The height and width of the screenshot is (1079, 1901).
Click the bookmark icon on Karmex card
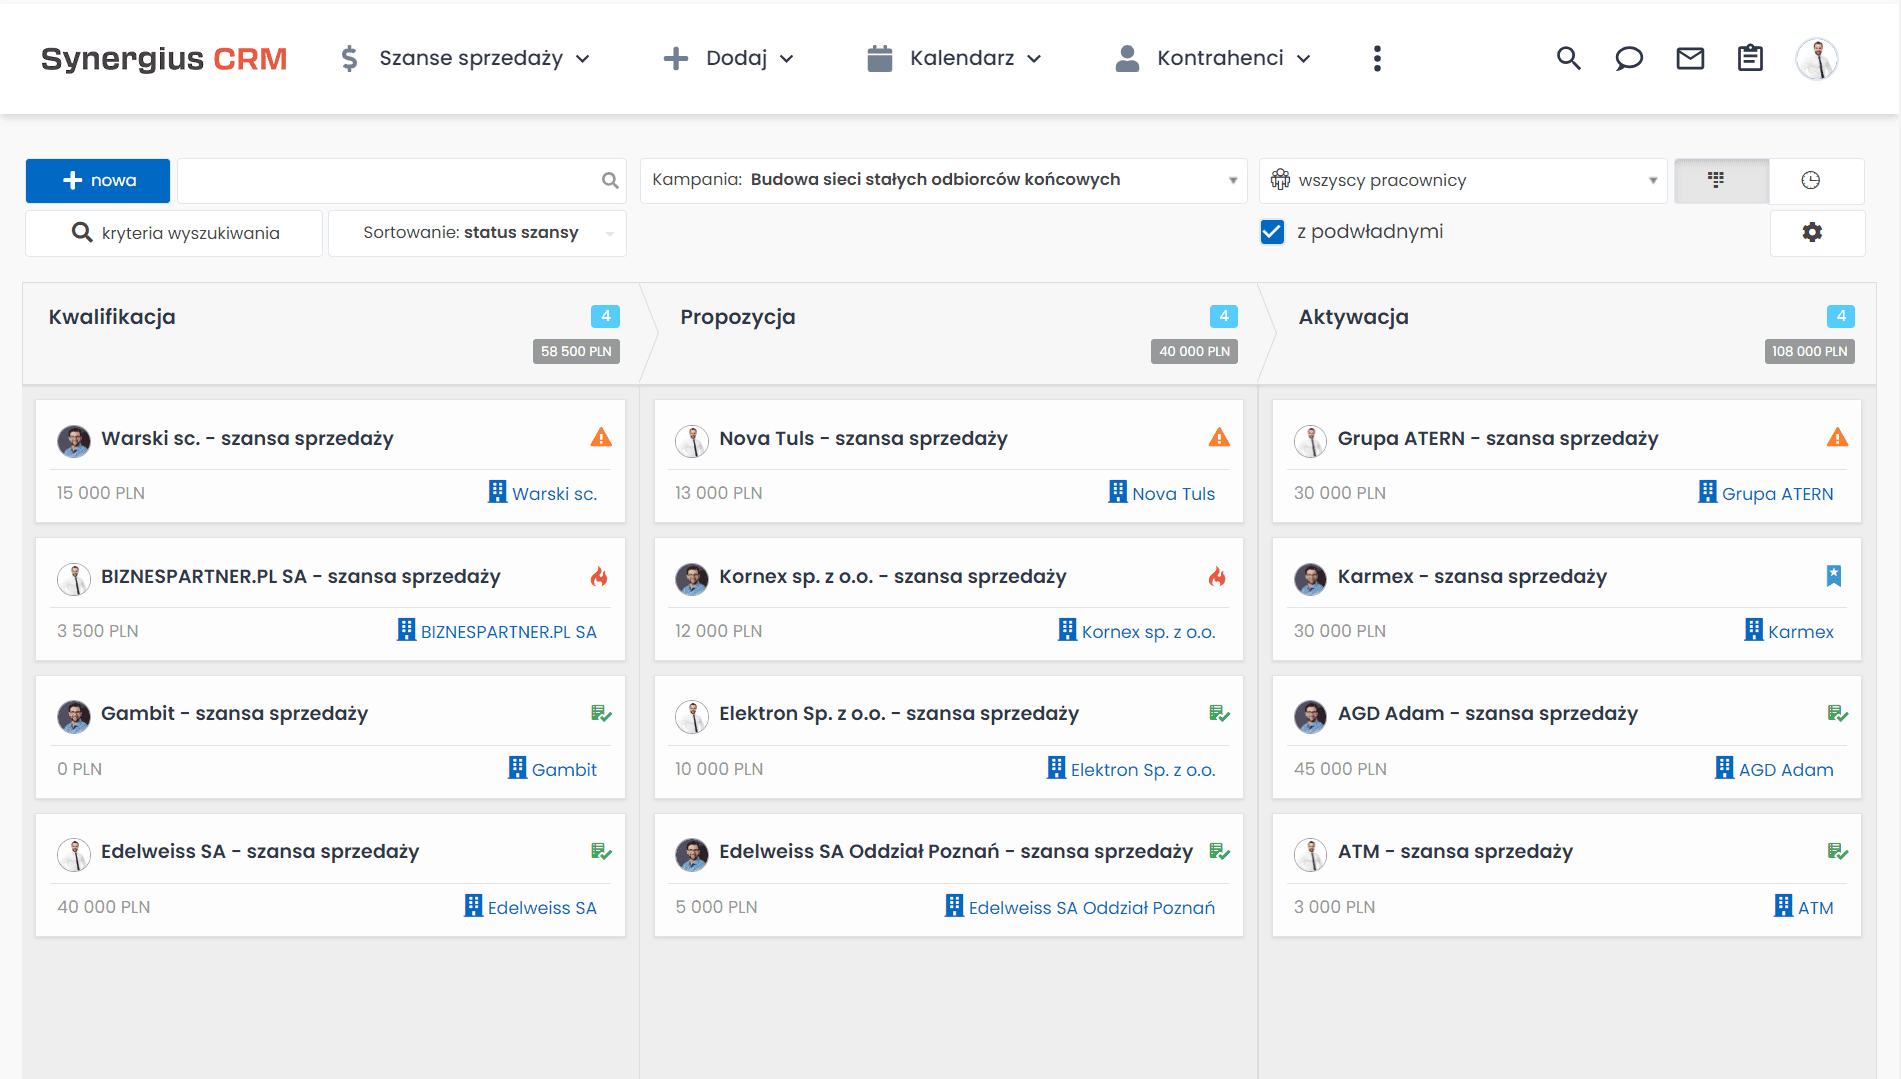coord(1834,576)
